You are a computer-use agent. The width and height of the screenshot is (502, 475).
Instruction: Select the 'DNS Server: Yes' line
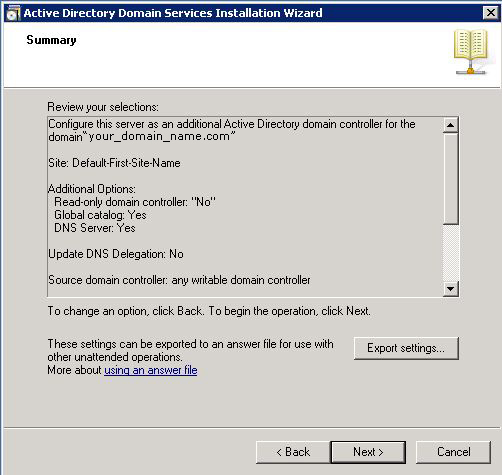coord(95,228)
